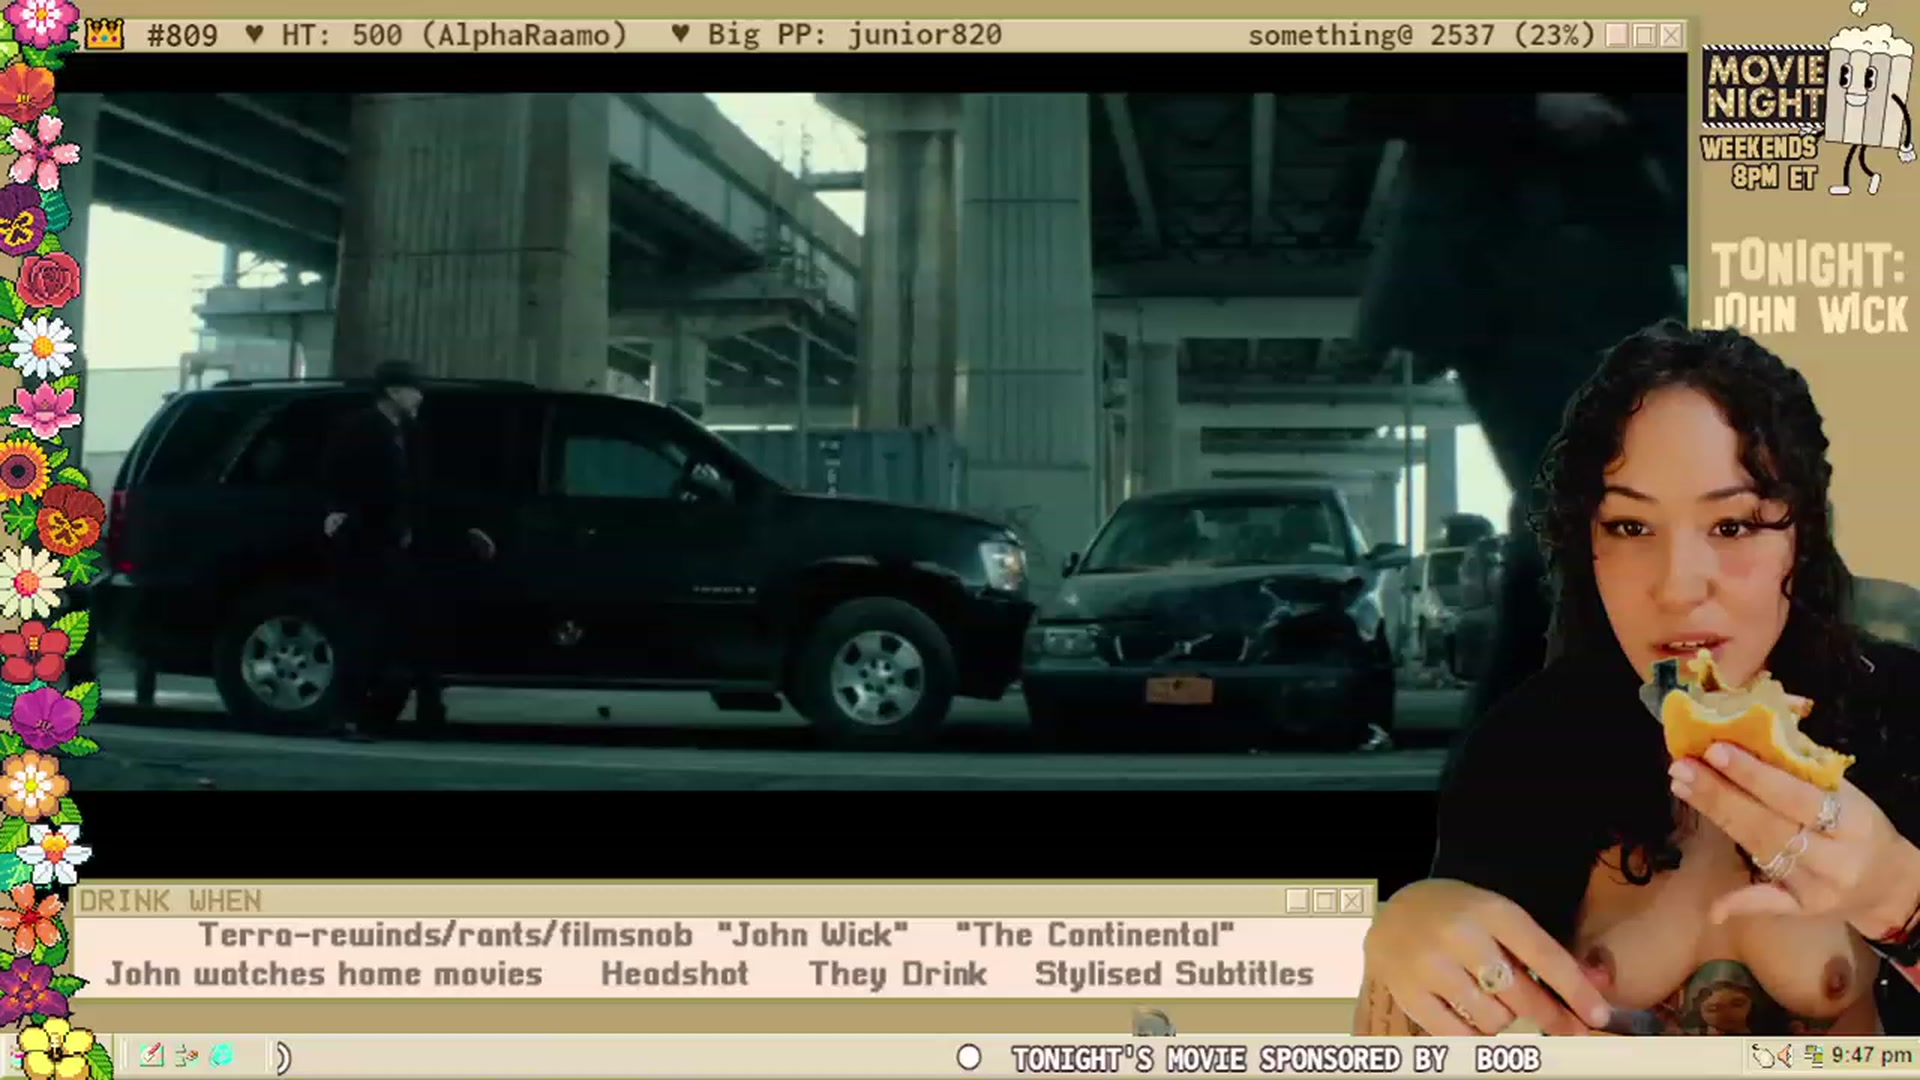Click the WEEKENDS 8PM ET schedule text
Image resolution: width=1920 pixels, height=1080 pixels.
tap(1759, 163)
